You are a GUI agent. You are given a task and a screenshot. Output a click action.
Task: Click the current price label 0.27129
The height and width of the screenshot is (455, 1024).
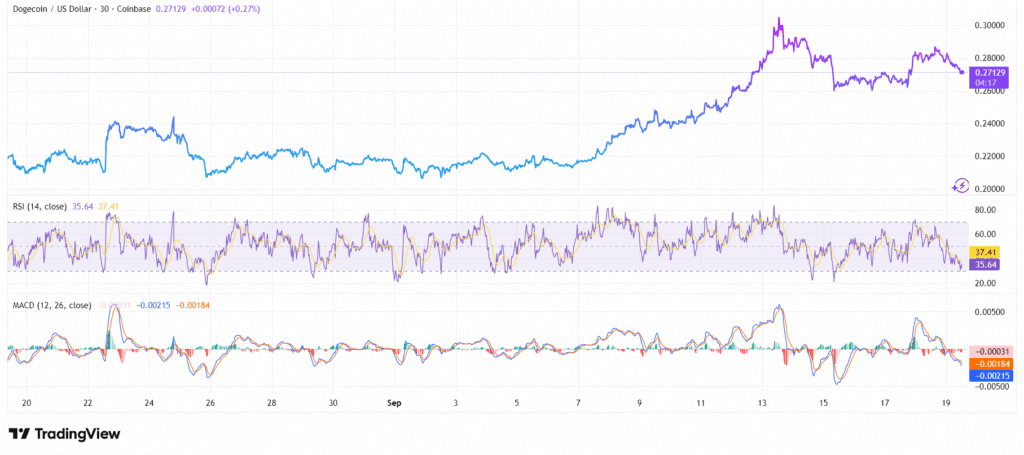coord(990,72)
